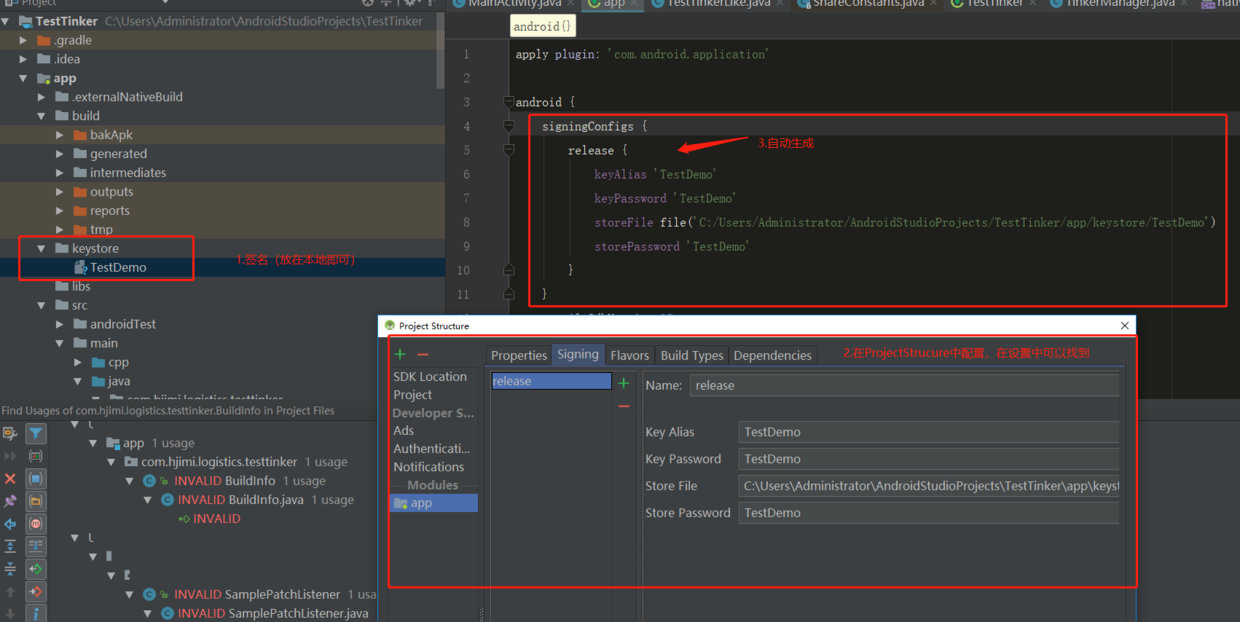Expand the androidTest folder

point(60,324)
